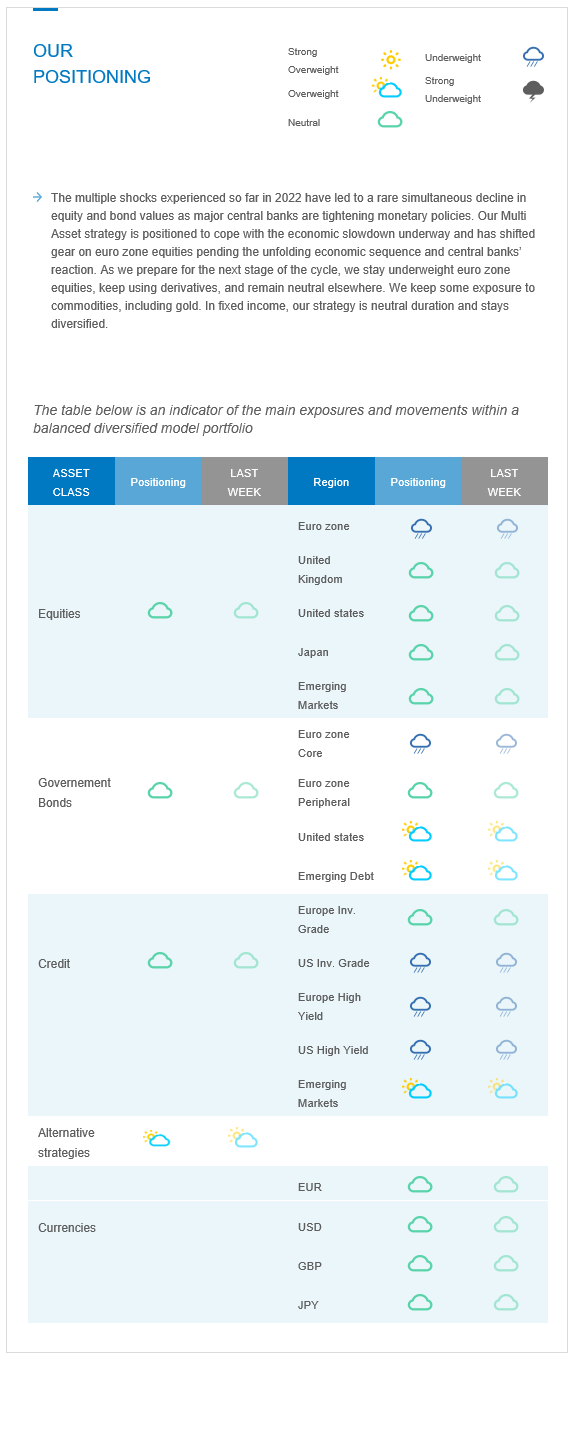This screenshot has height=1450, width=573.
Task: Click the Strong Underweight storm cloud legend icon
Action: (533, 91)
